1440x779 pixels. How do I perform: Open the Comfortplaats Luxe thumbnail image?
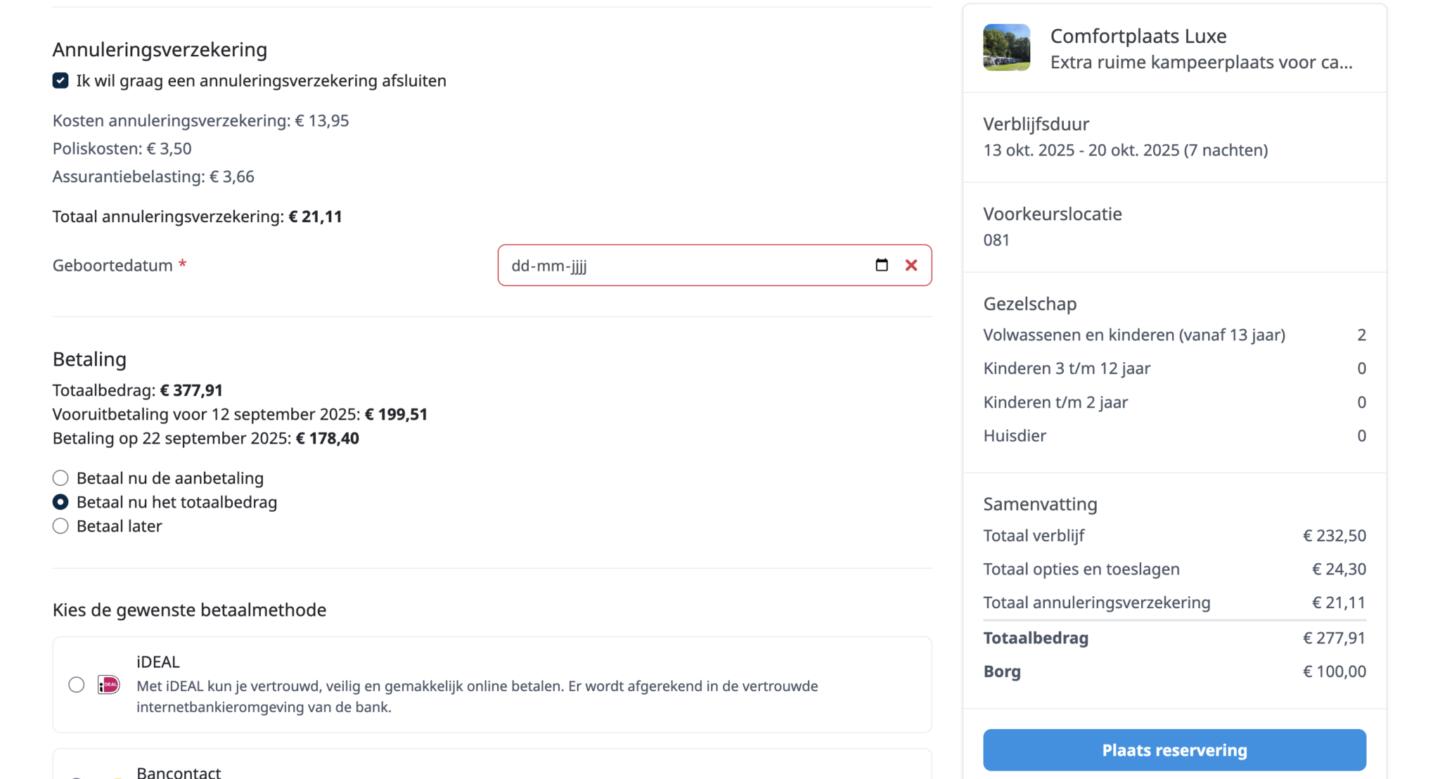pos(1006,48)
